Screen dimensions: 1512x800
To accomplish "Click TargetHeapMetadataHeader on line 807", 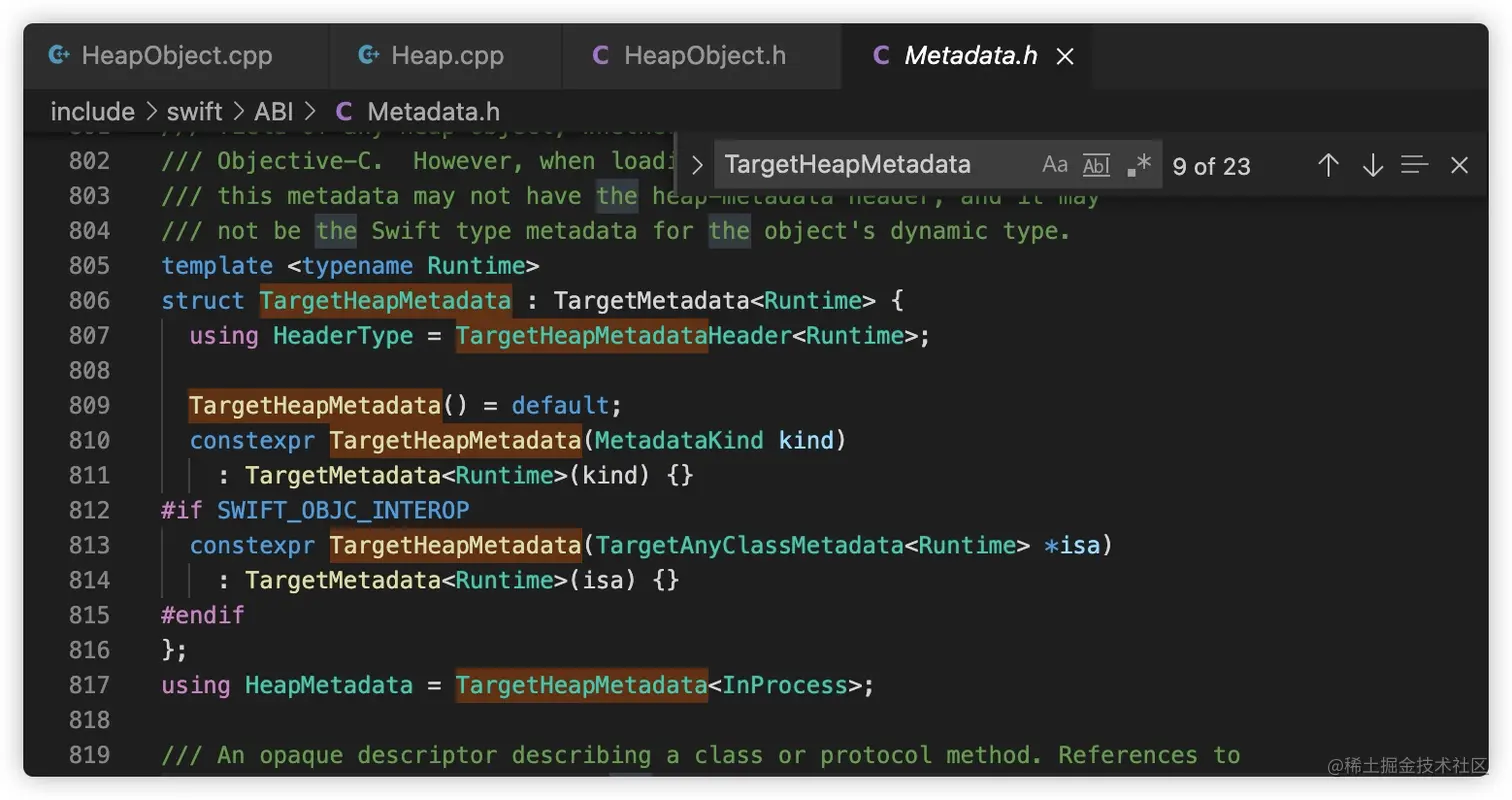I will pyautogui.click(x=623, y=336).
